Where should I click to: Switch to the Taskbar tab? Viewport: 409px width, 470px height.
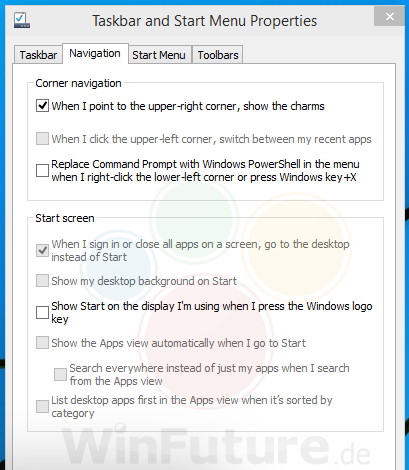[x=38, y=55]
